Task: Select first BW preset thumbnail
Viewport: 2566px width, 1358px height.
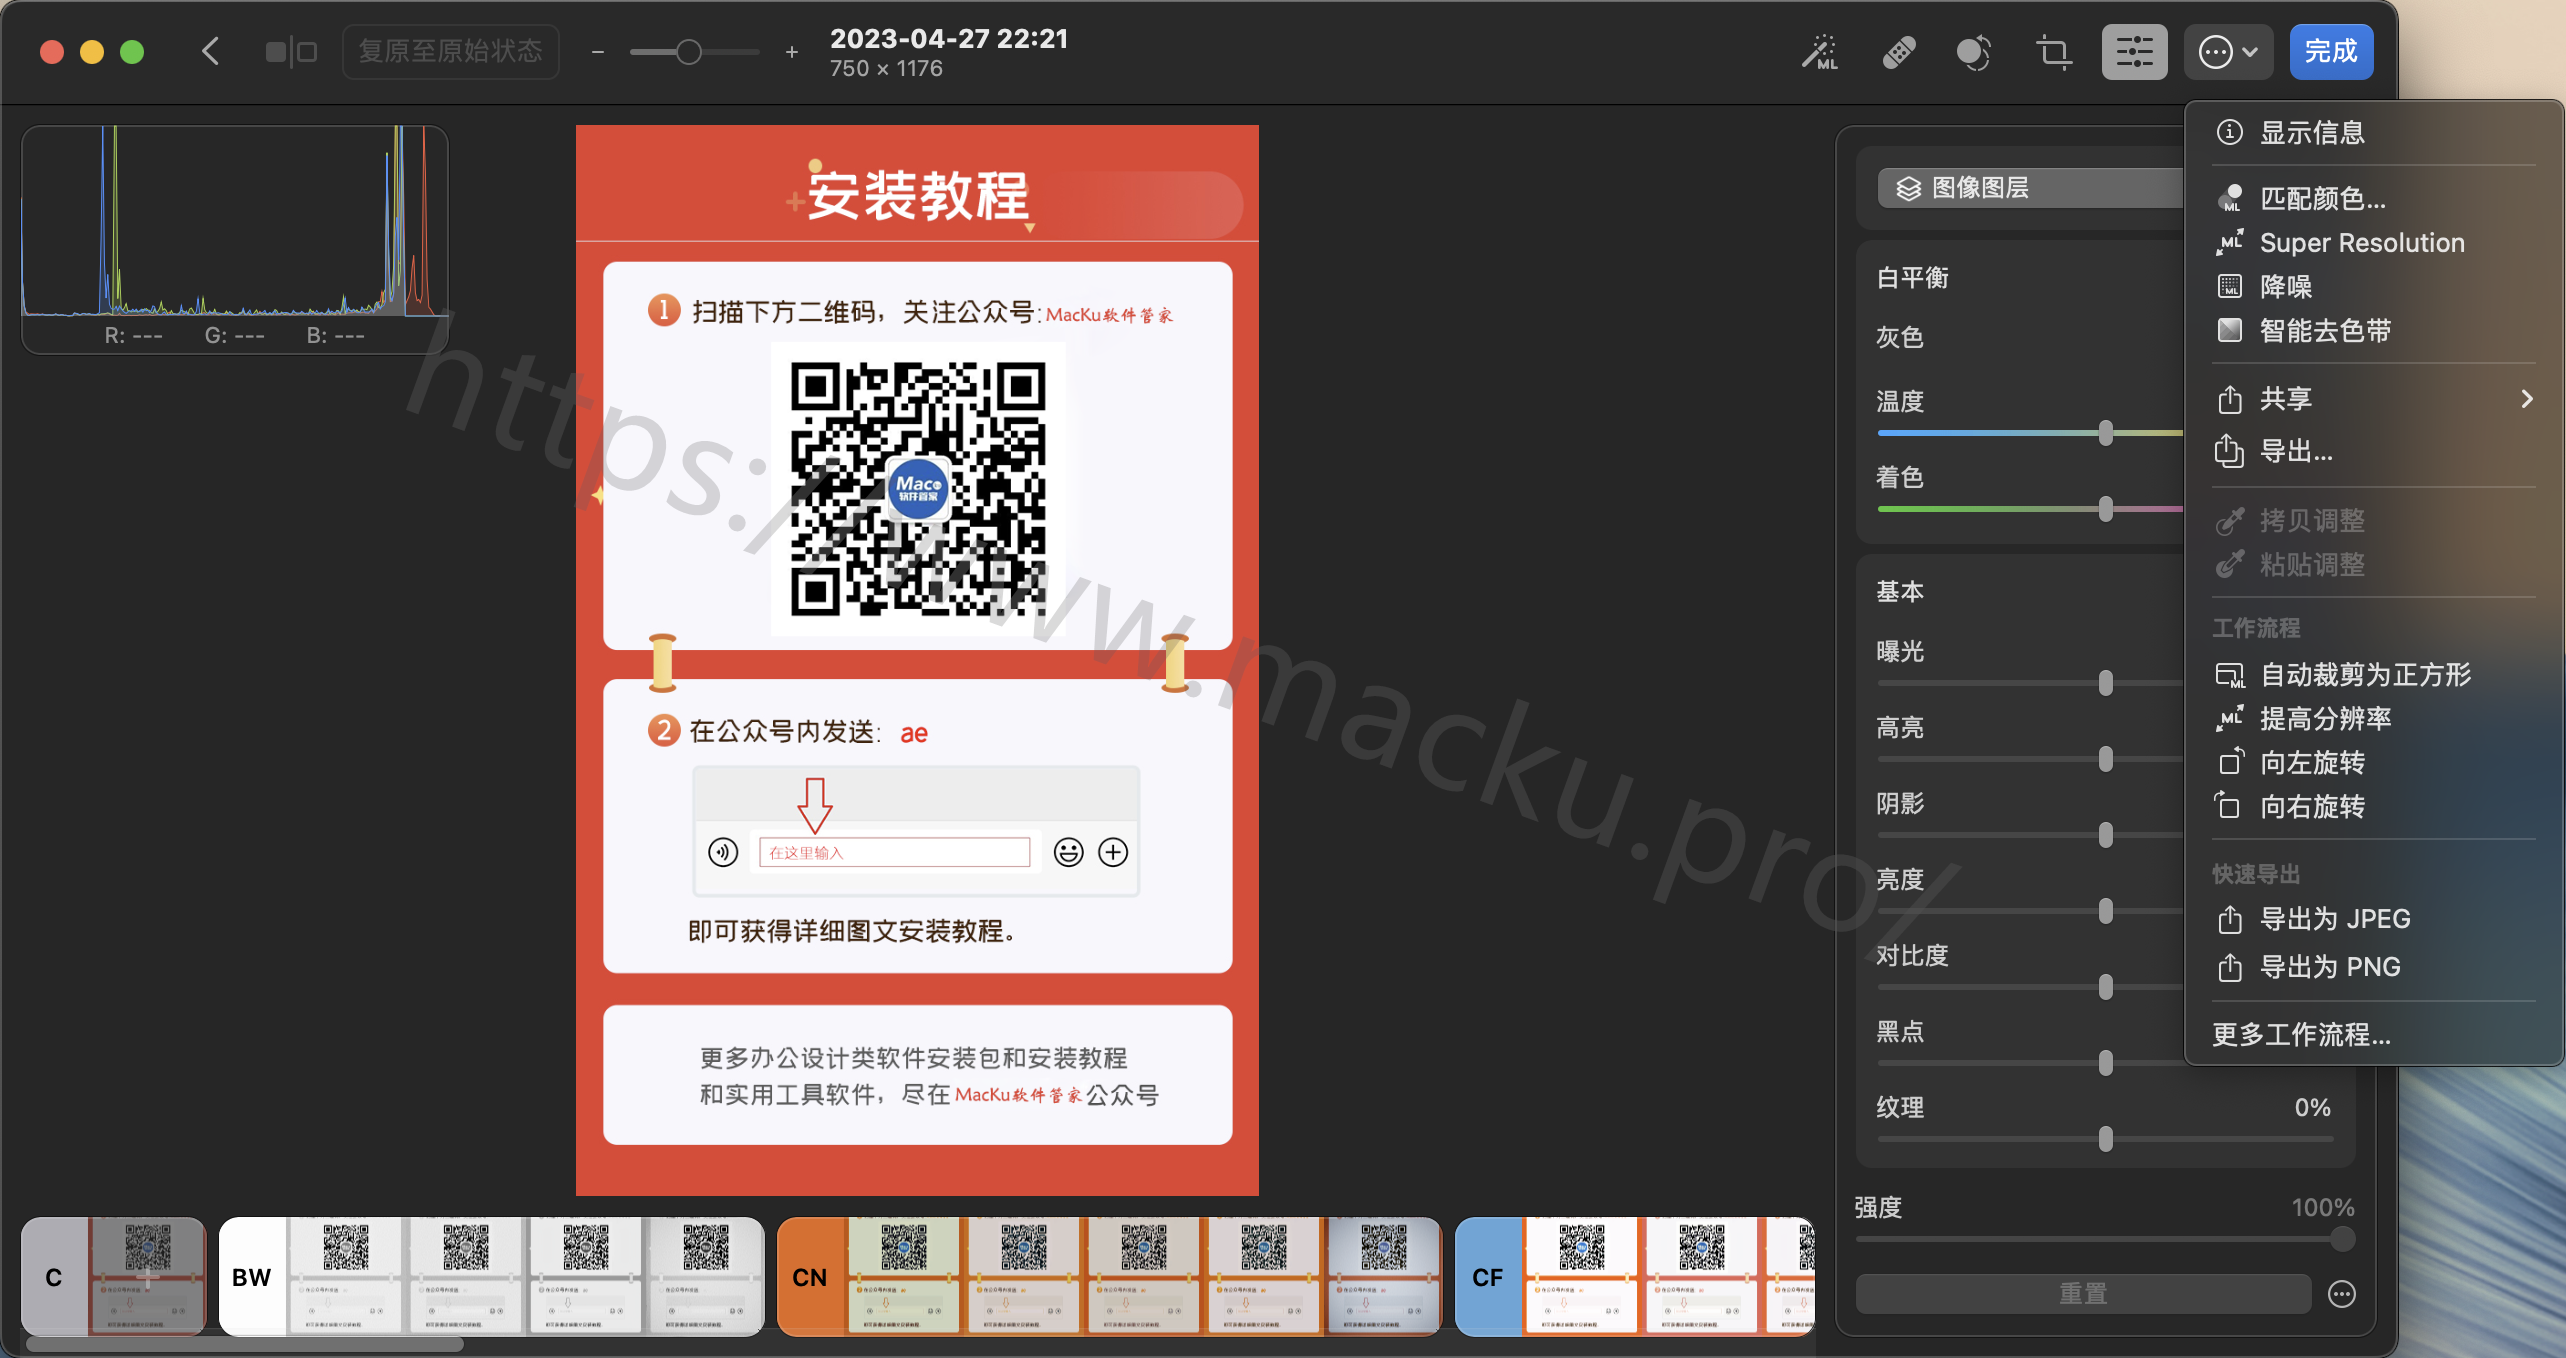Action: [346, 1277]
